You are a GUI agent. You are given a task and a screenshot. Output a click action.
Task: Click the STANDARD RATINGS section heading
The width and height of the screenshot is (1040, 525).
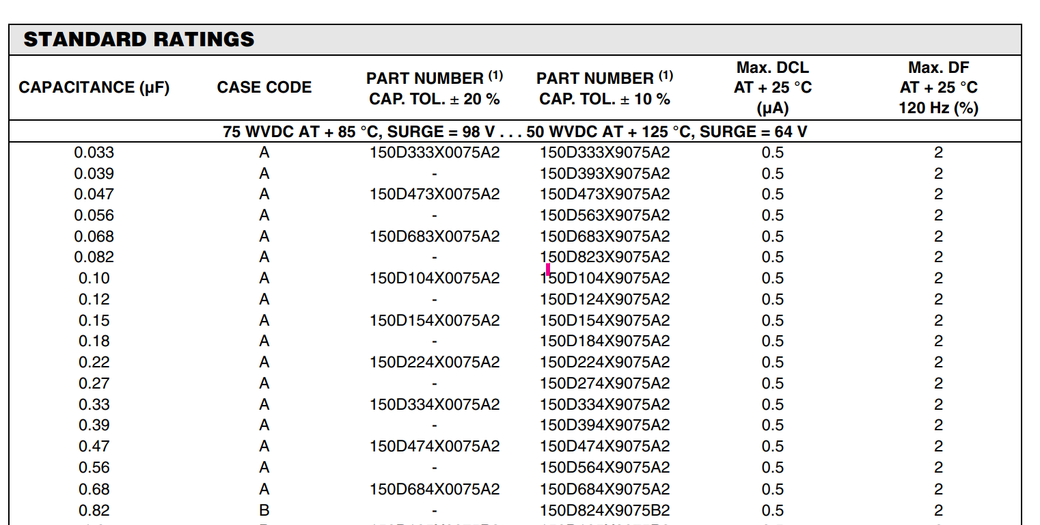click(139, 40)
